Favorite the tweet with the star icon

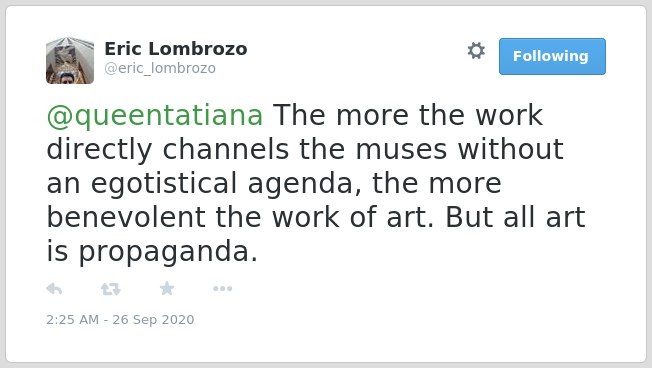167,288
